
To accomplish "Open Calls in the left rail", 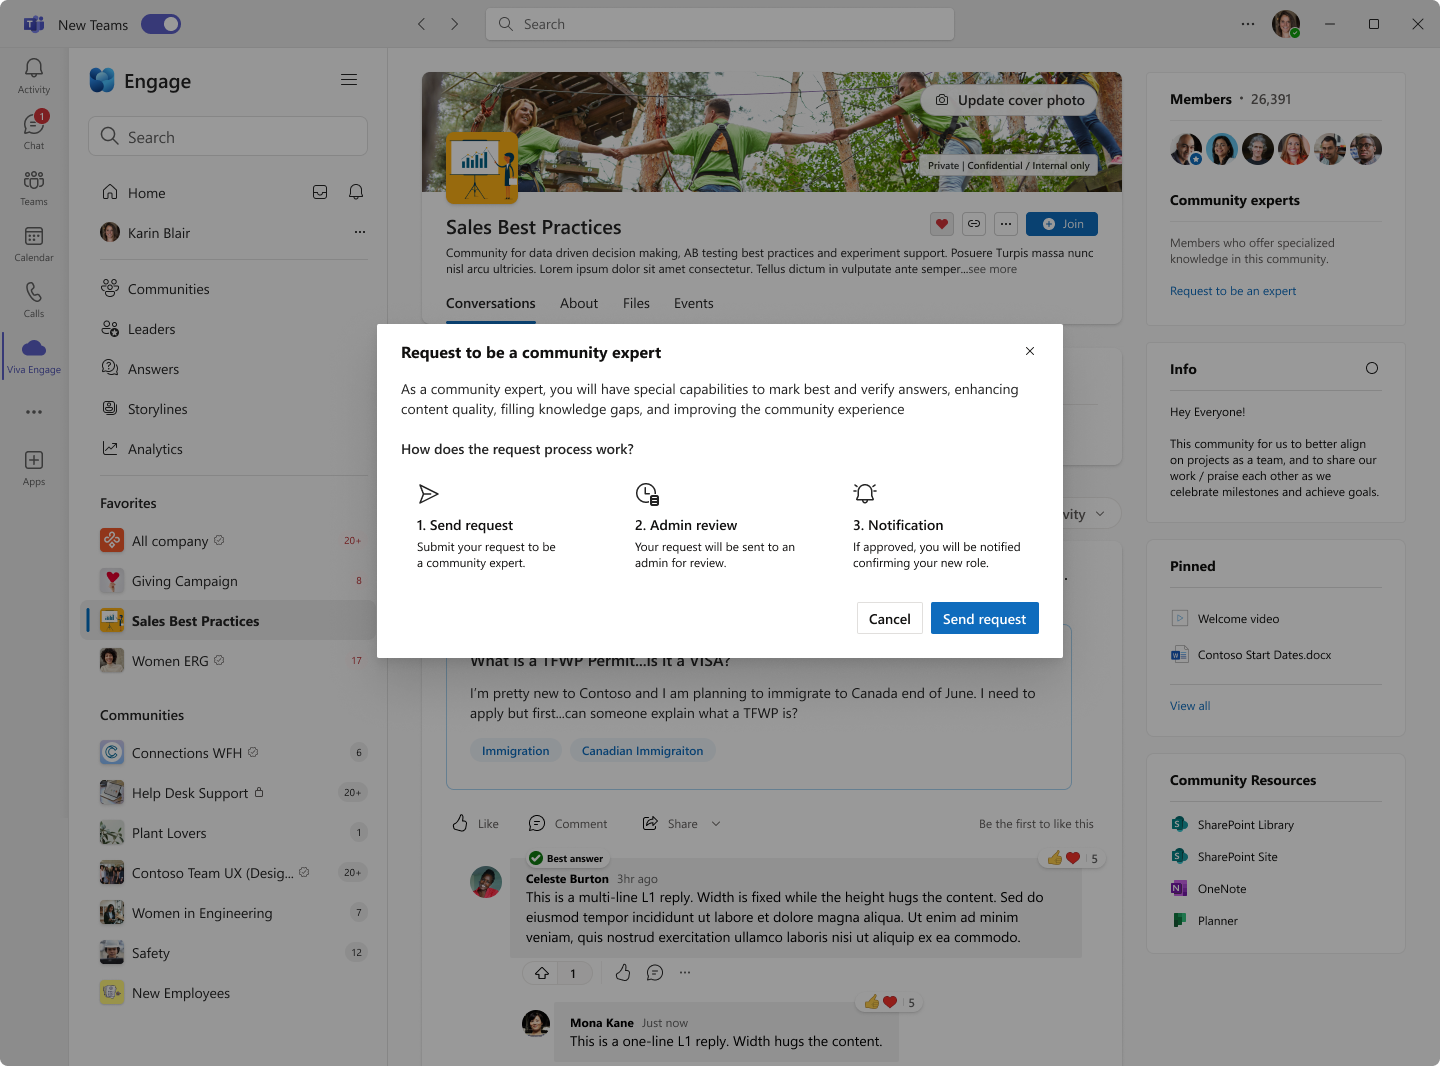I will point(34,299).
